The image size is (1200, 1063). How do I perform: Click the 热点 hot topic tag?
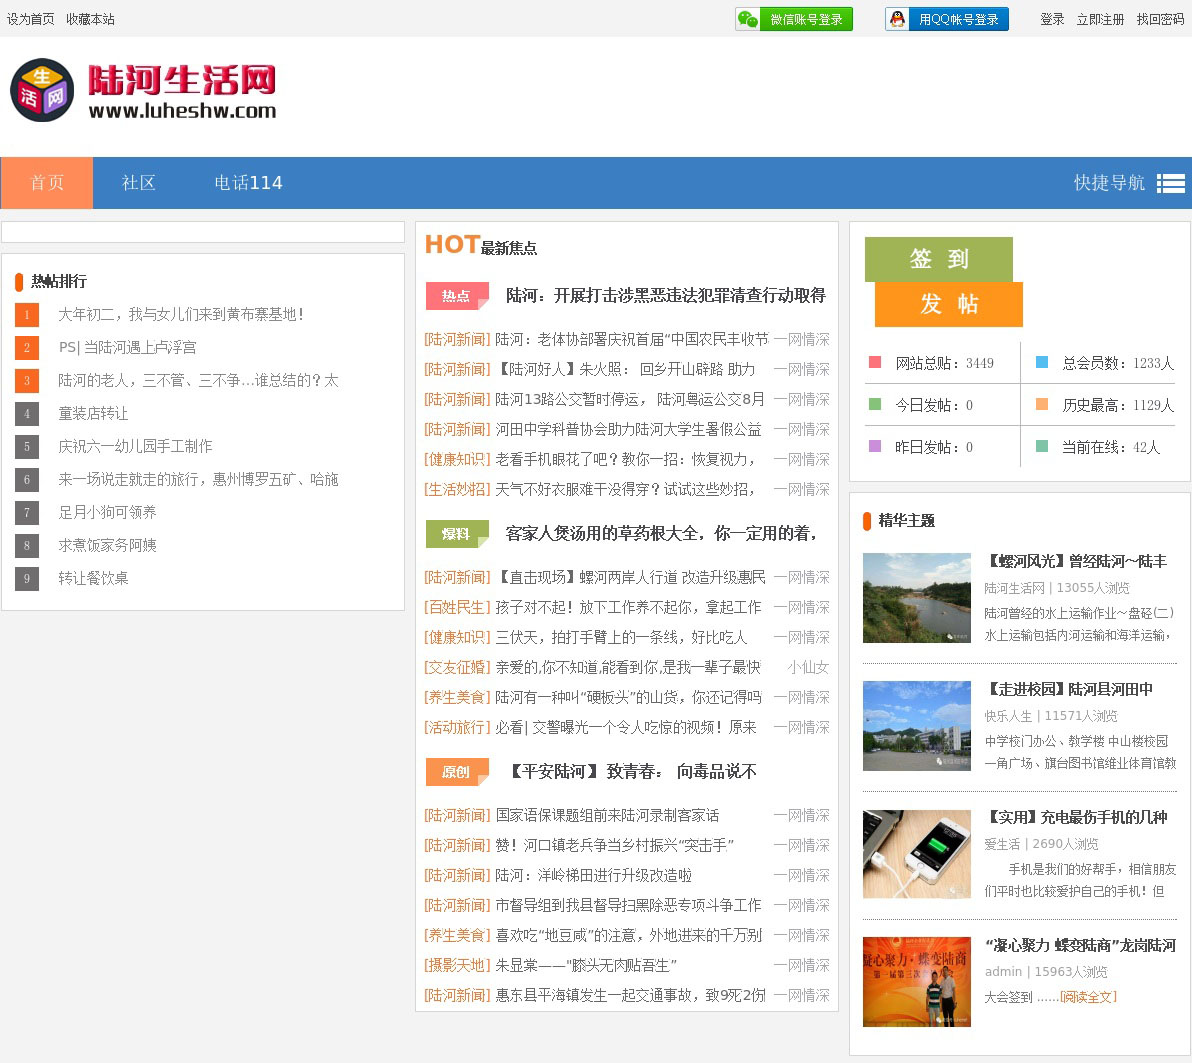coord(456,296)
